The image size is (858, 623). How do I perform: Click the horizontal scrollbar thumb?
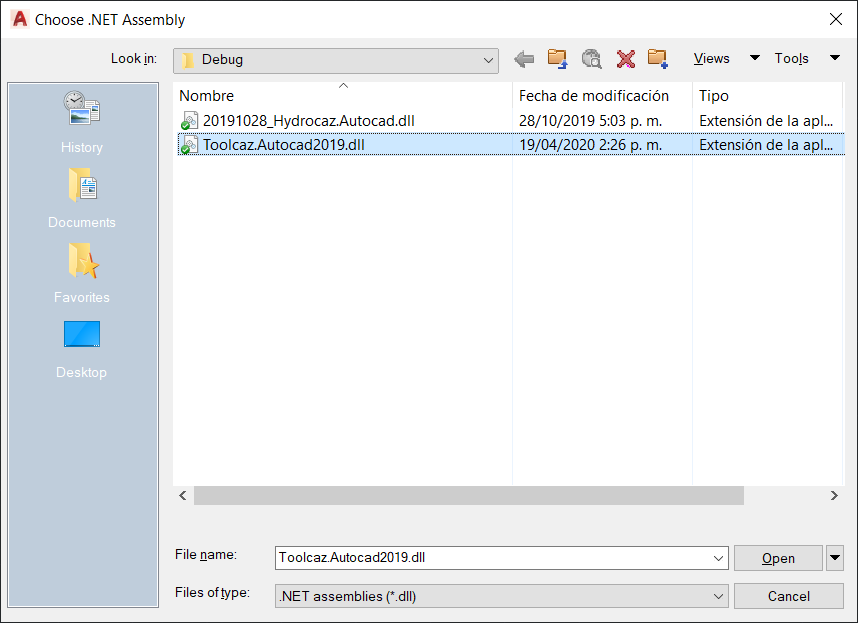(469, 496)
